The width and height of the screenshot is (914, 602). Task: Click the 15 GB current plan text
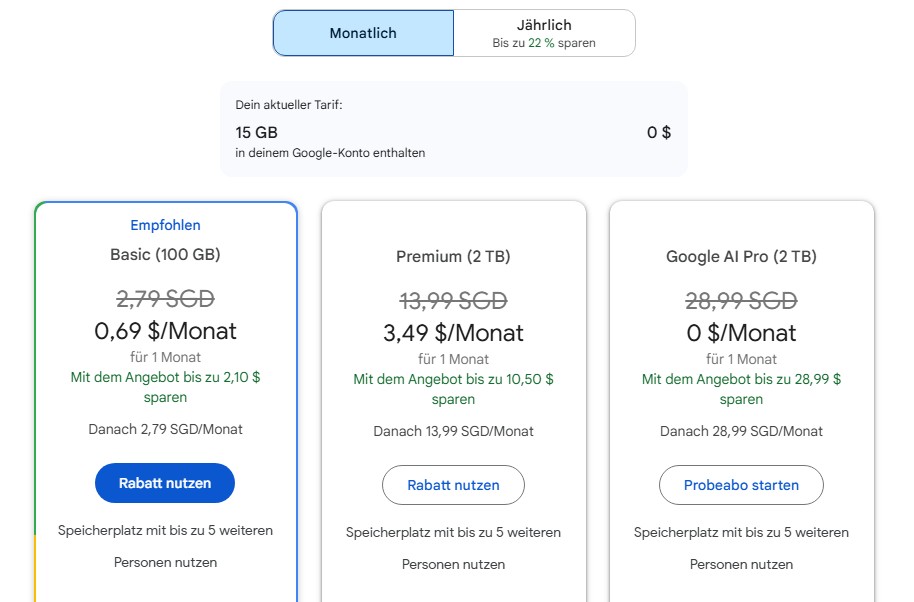pyautogui.click(x=257, y=132)
